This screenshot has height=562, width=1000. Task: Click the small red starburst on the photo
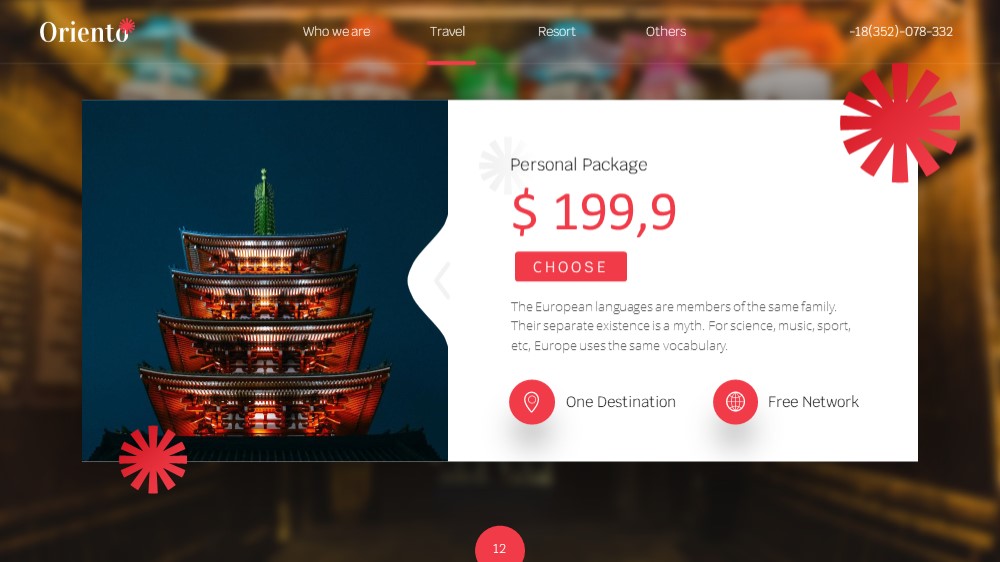[153, 459]
